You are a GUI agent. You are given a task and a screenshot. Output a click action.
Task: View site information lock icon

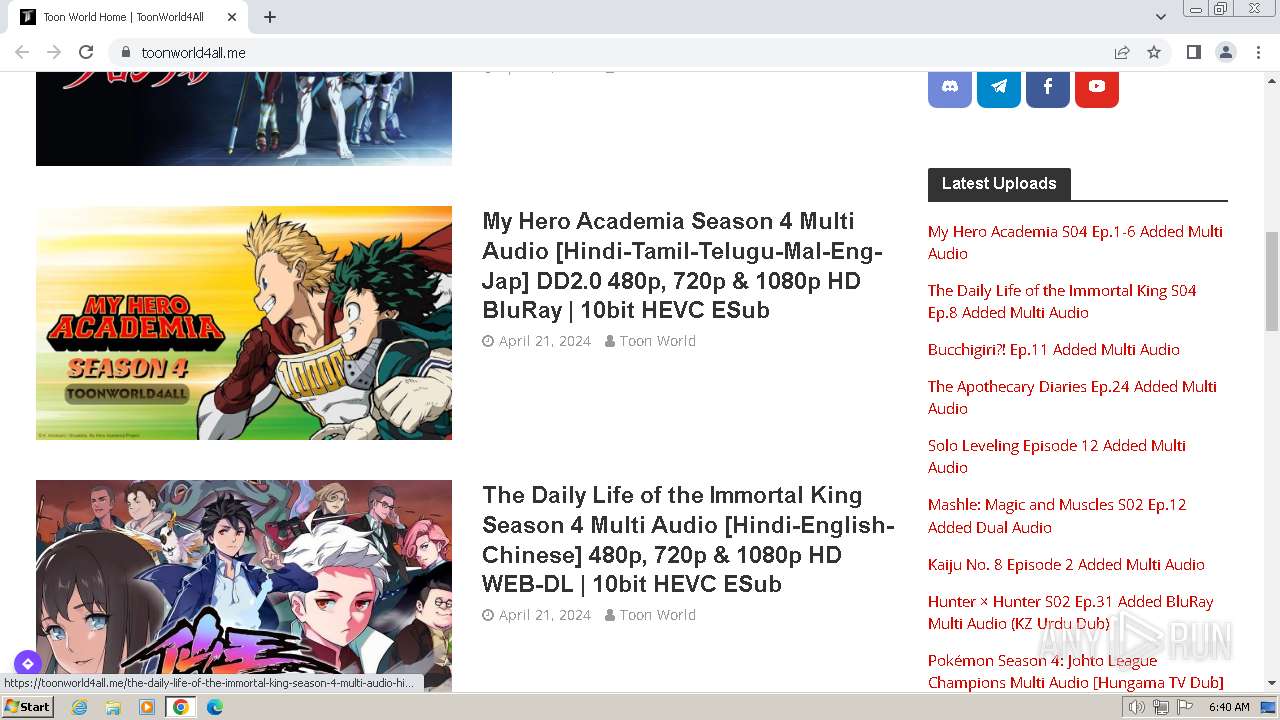click(125, 52)
